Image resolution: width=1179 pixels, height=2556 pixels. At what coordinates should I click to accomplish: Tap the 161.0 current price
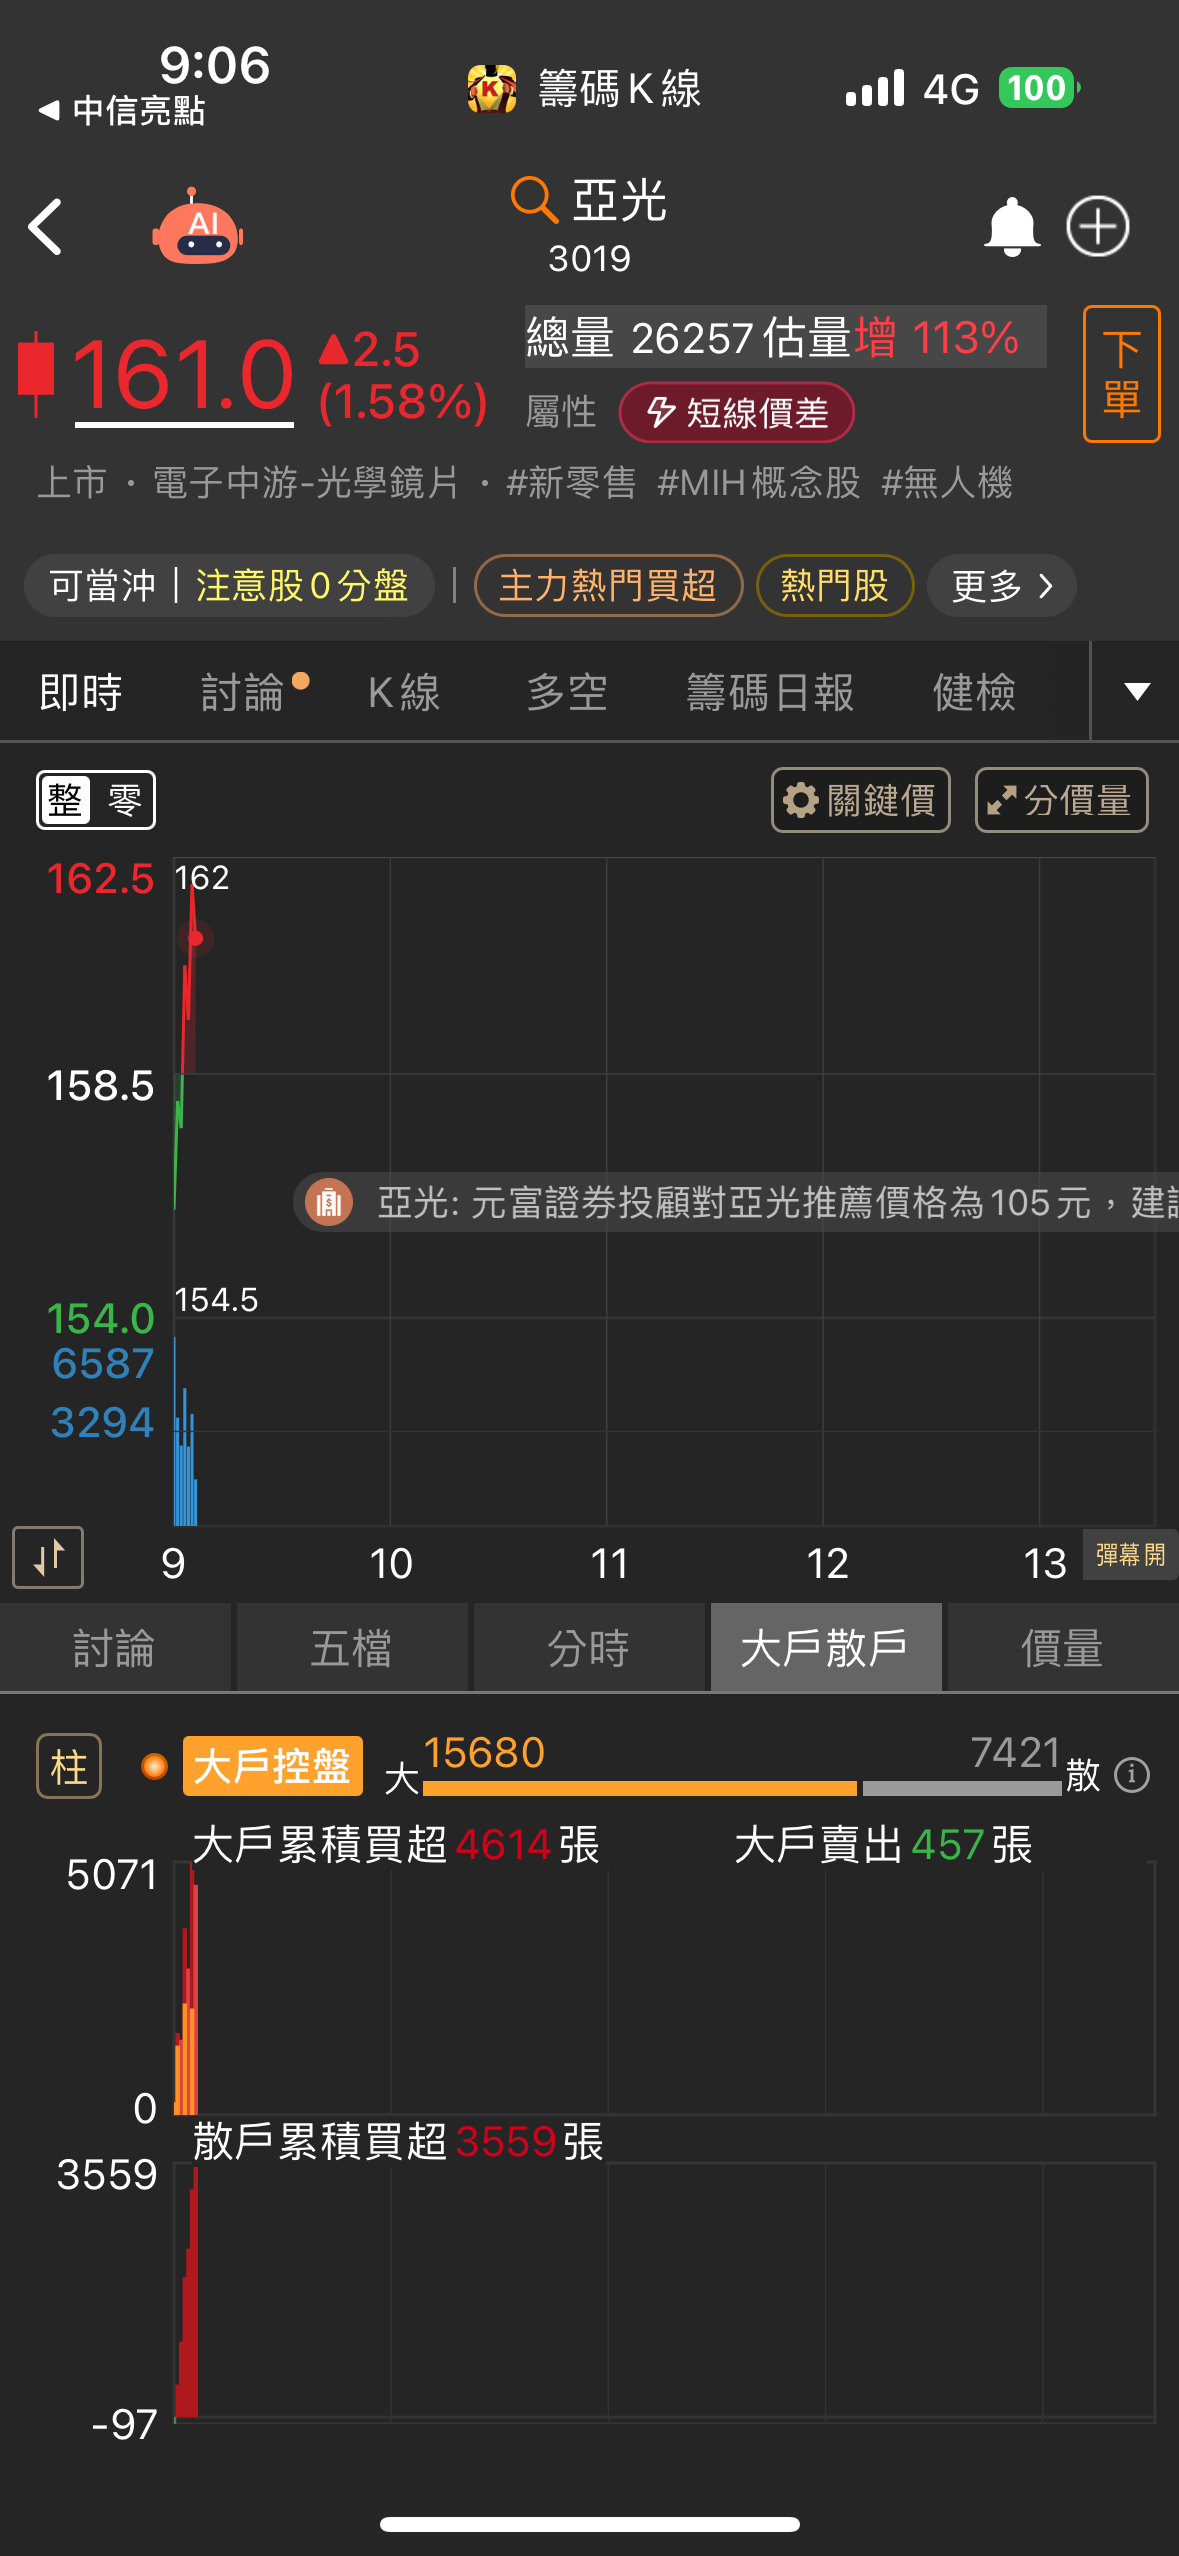(184, 376)
